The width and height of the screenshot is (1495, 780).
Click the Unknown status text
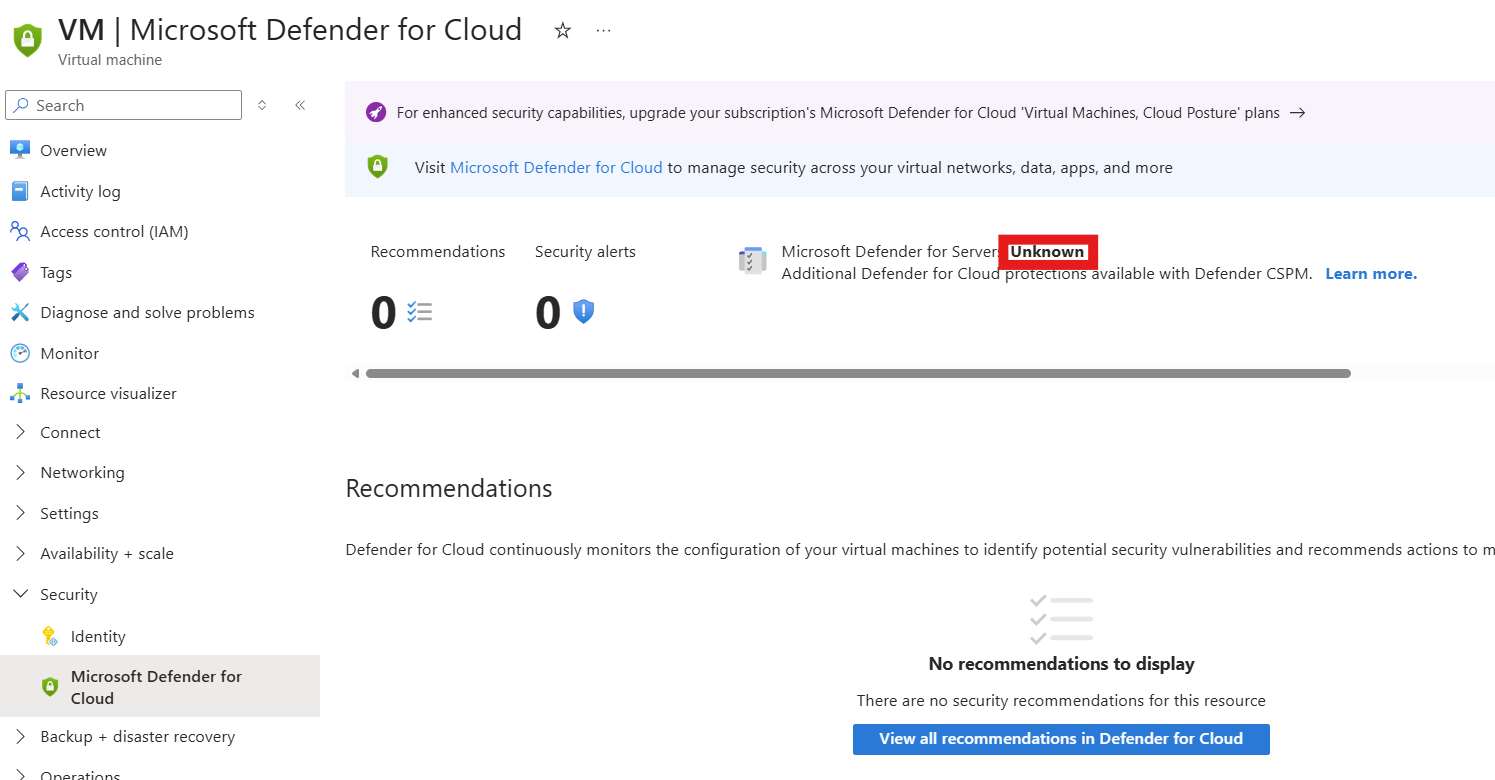click(1047, 251)
